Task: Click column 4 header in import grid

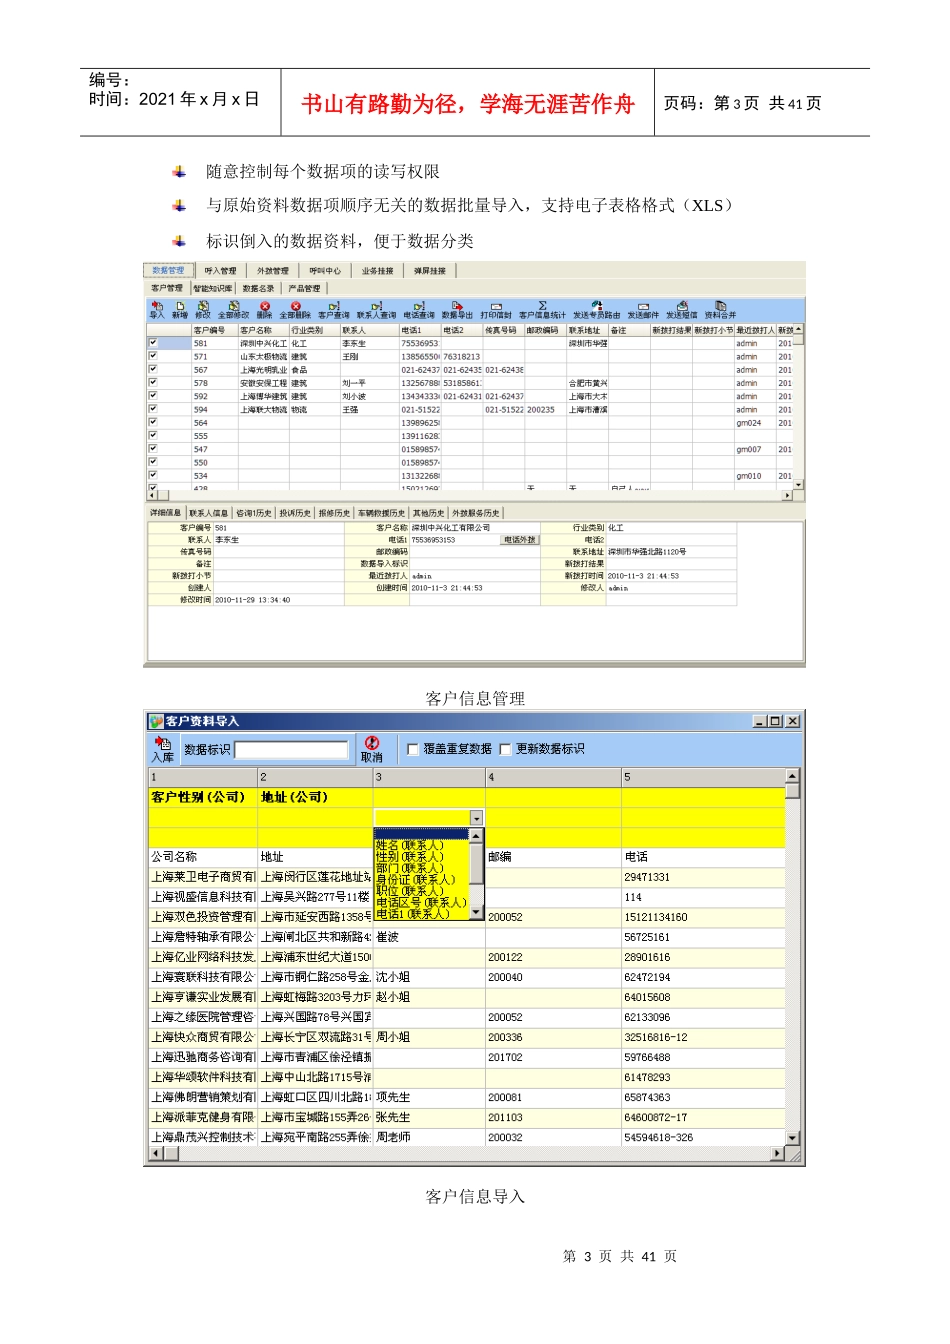Action: [x=553, y=777]
